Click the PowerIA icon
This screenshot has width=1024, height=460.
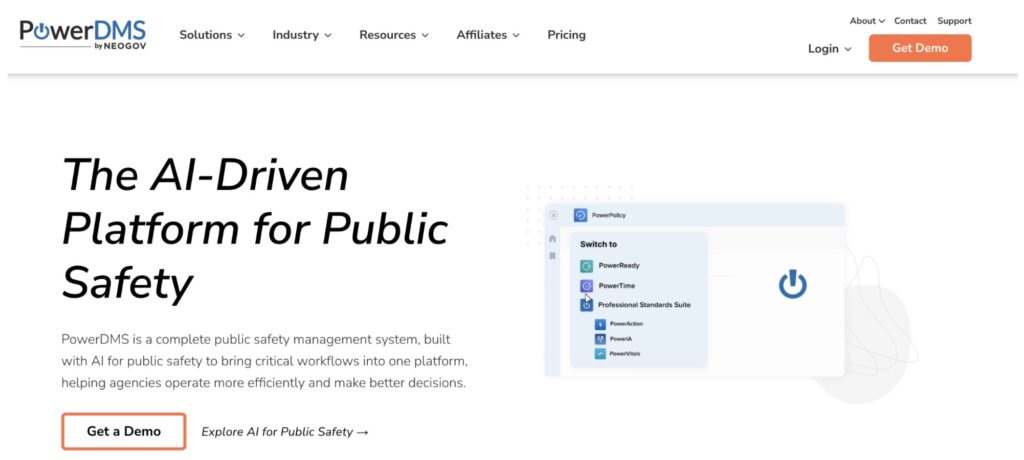pyautogui.click(x=600, y=339)
